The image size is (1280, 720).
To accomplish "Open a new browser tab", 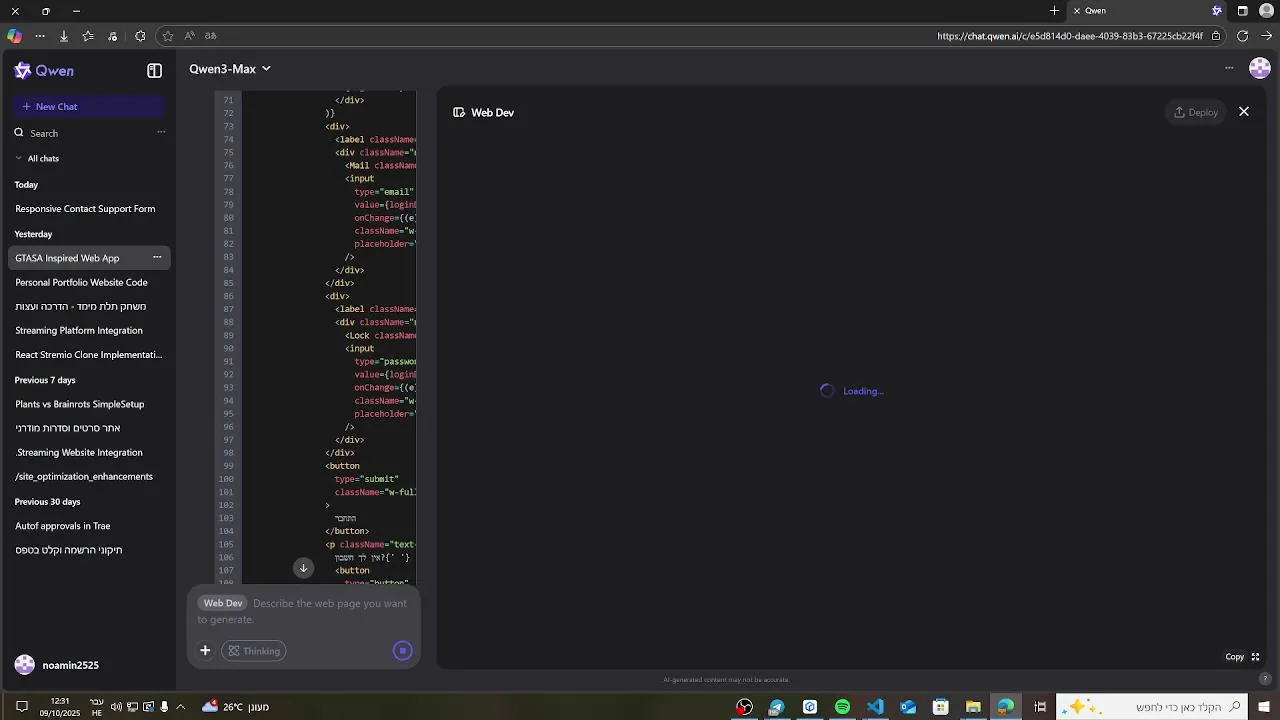I will 1054,11.
